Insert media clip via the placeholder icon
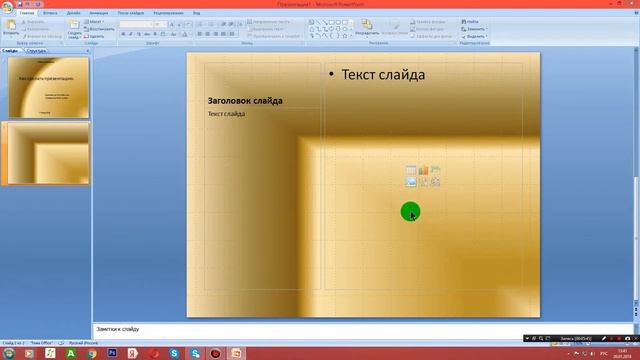This screenshot has width=640, height=360. pyautogui.click(x=436, y=182)
